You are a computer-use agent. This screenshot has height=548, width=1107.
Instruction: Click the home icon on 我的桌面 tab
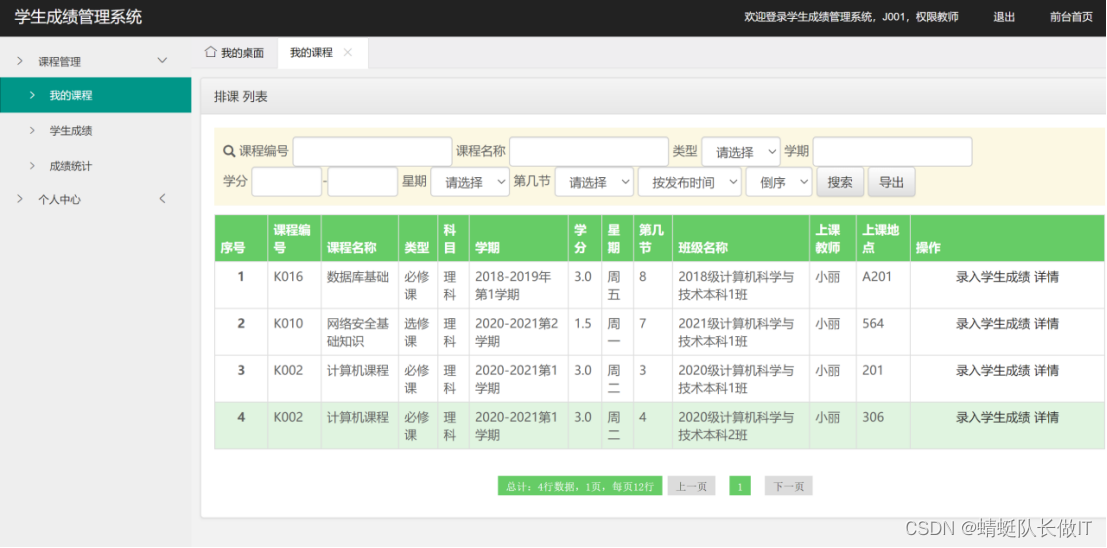click(x=210, y=52)
